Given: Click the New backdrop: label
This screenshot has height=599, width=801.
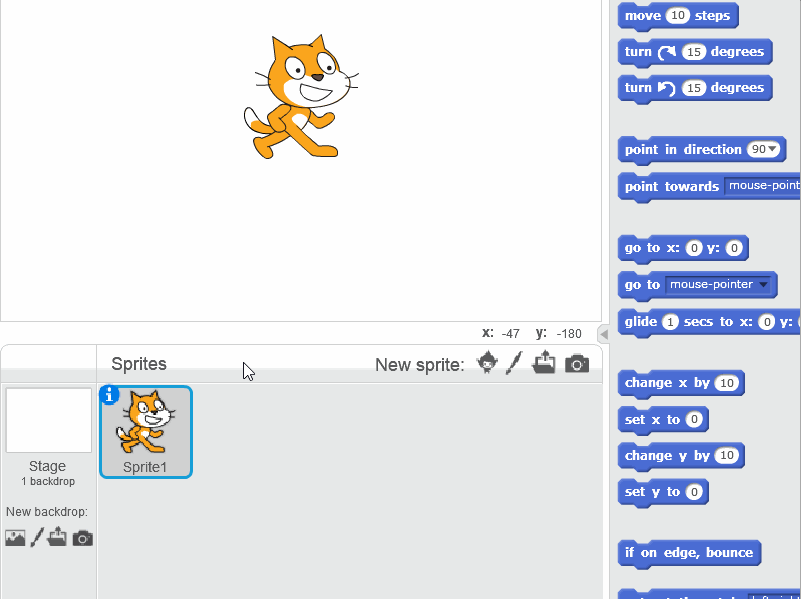Looking at the screenshot, I should [x=47, y=512].
